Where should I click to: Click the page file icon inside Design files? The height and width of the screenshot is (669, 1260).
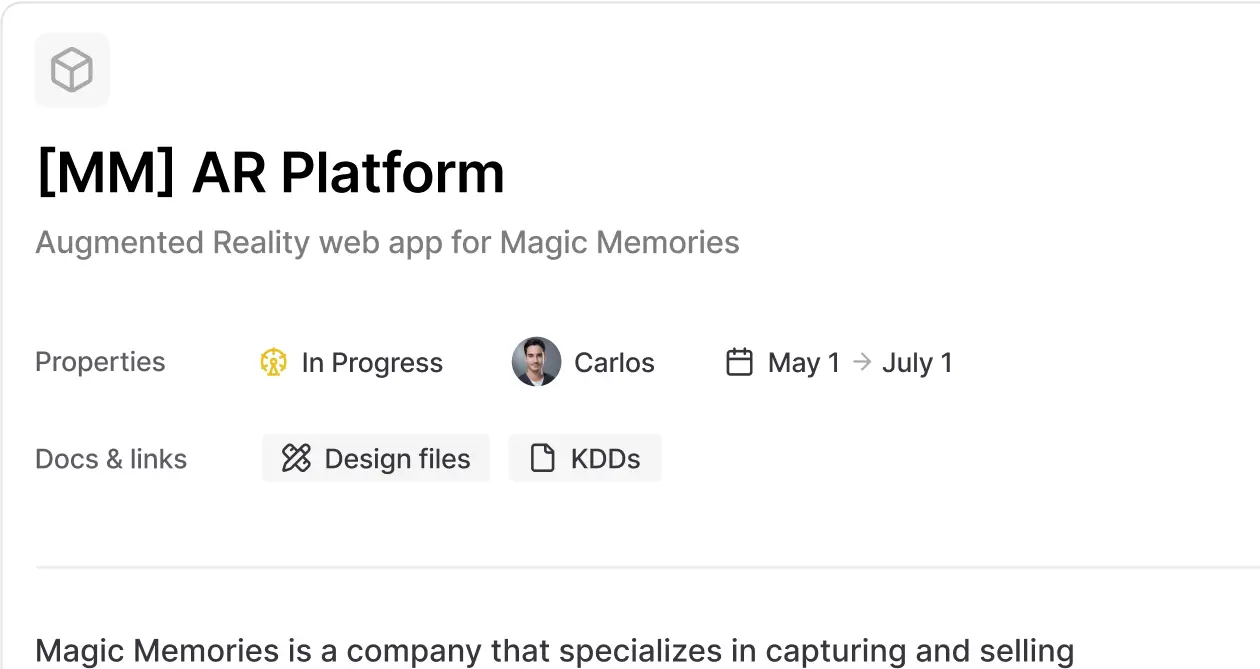[296, 458]
